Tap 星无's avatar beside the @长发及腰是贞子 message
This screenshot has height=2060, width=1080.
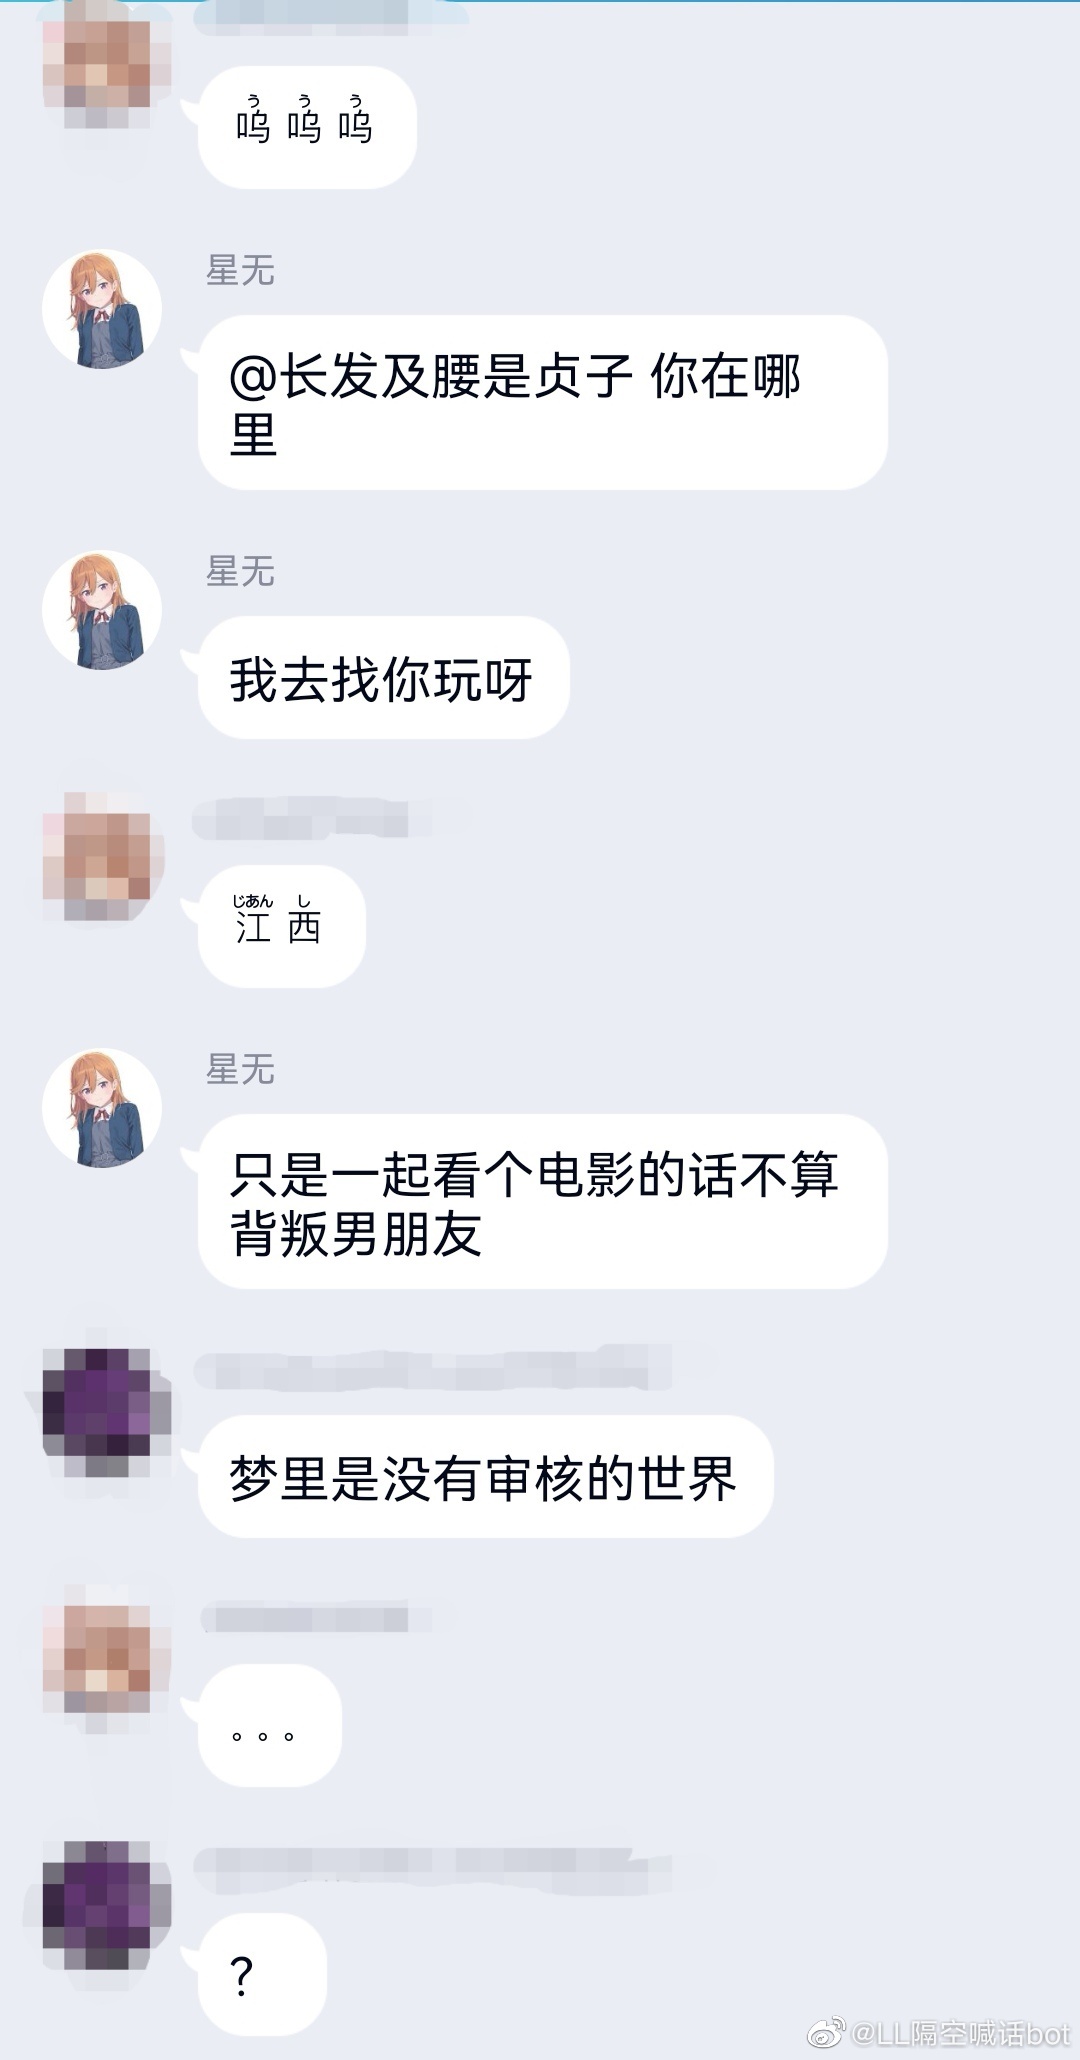[x=102, y=309]
